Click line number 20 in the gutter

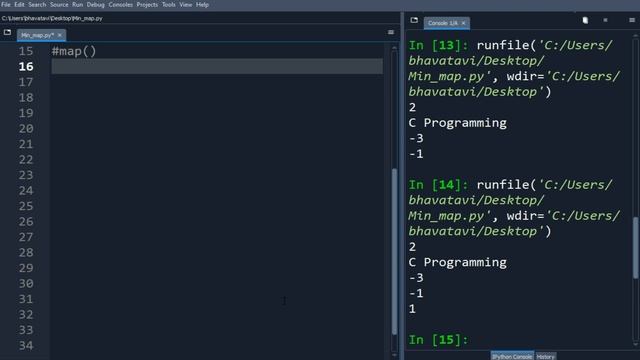pos(26,129)
